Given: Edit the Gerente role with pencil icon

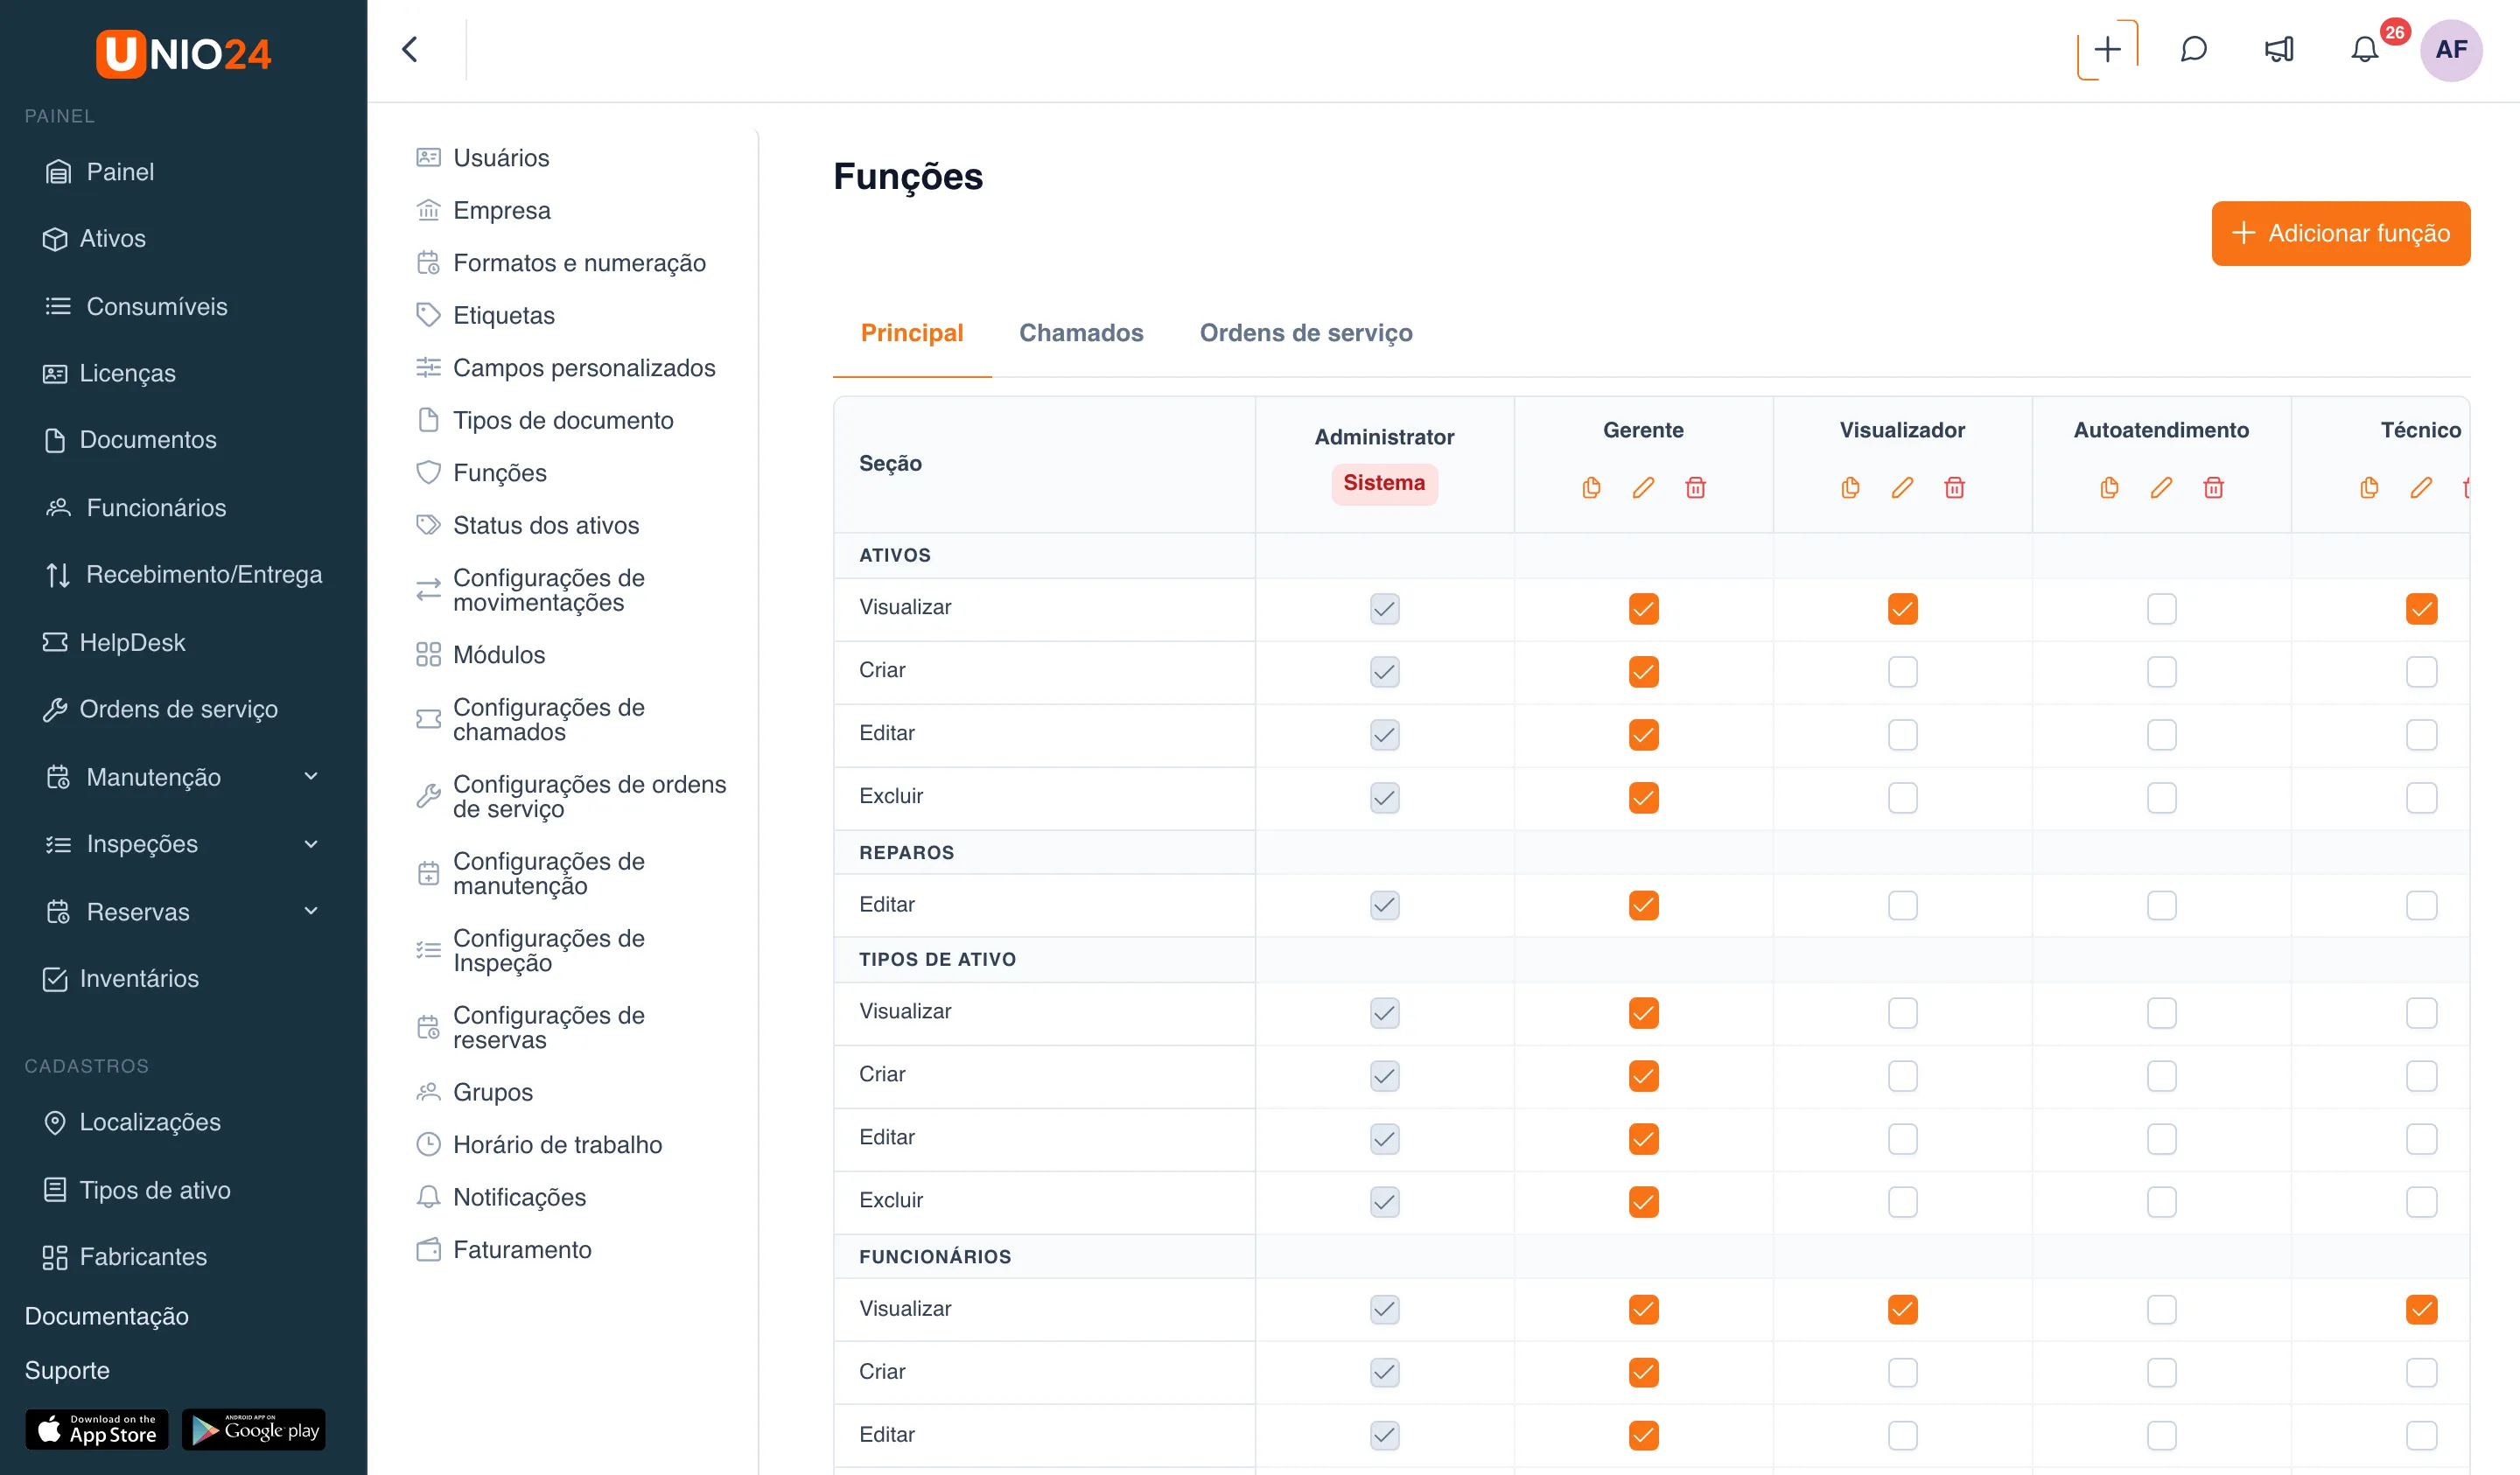Looking at the screenshot, I should tap(1643, 488).
